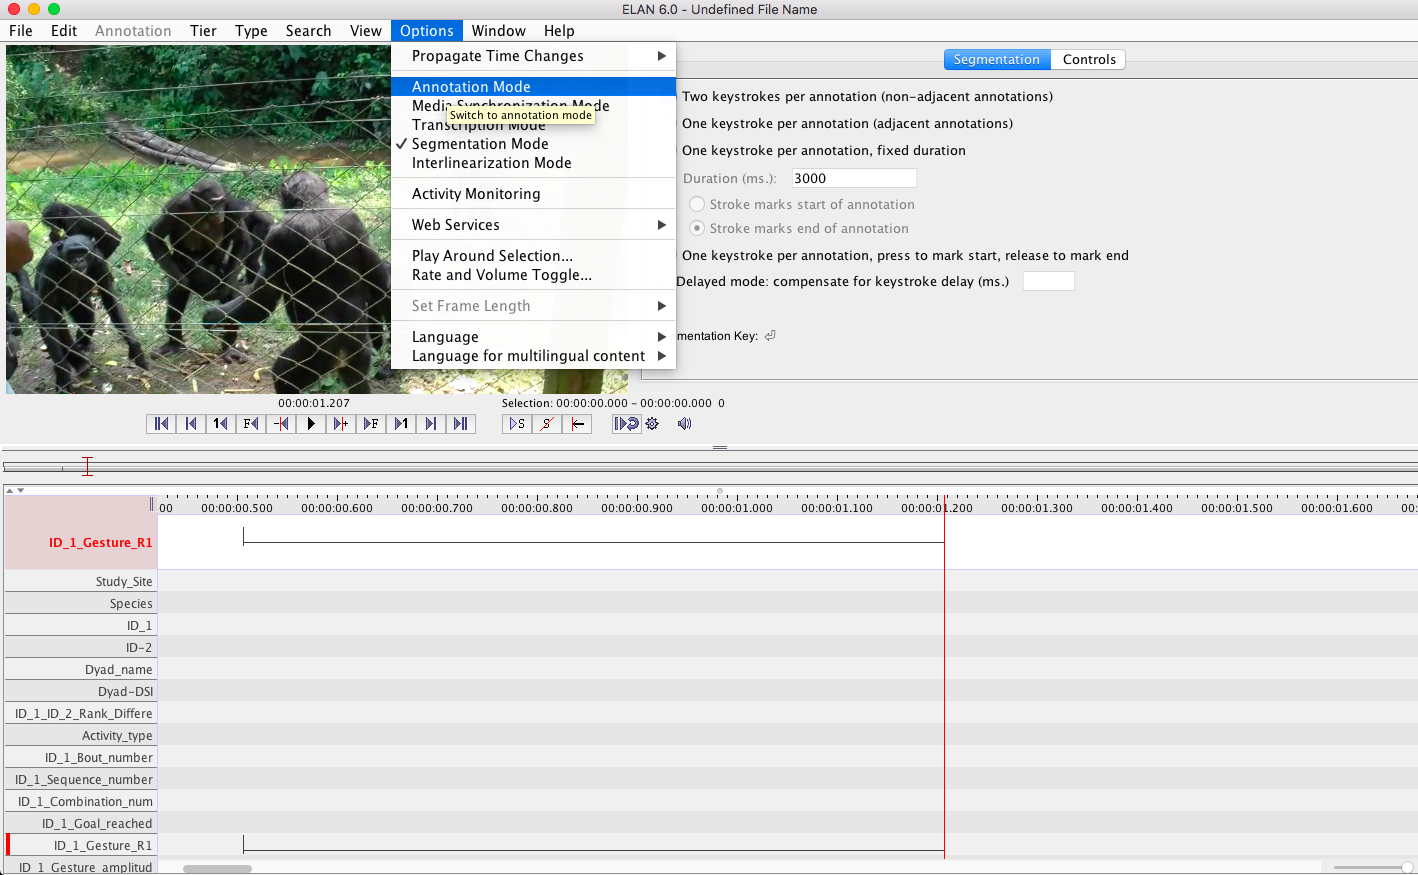
Task: Choose Media Synchronization Mode menu entry
Action: [534, 106]
